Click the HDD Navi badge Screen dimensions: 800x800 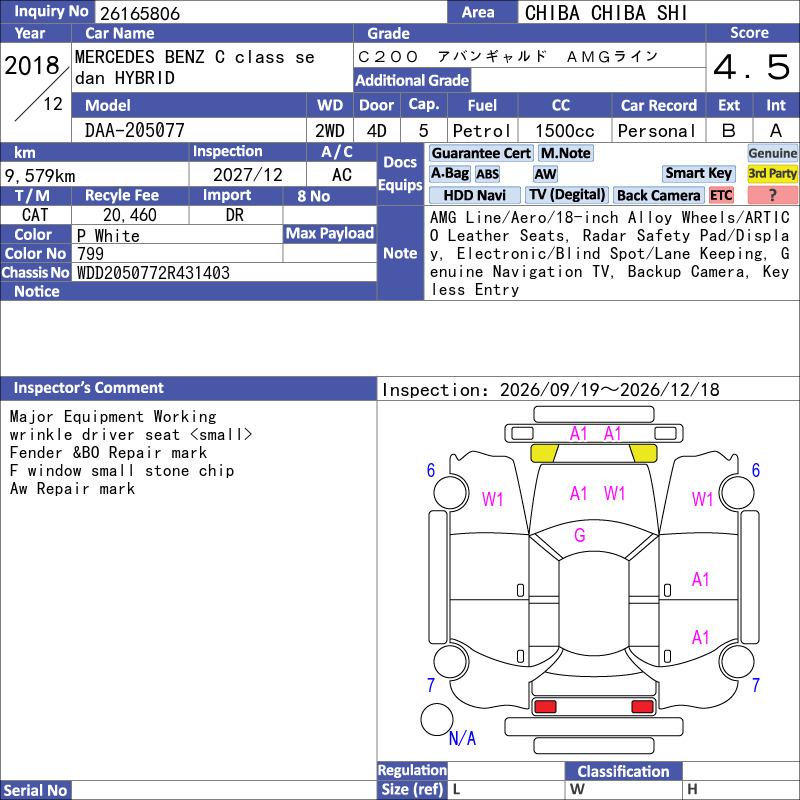[x=474, y=195]
